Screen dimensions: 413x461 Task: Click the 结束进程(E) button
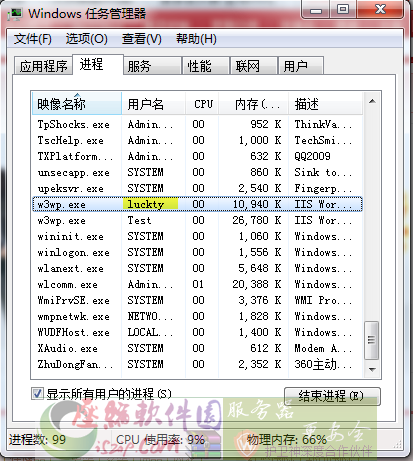[x=332, y=396]
